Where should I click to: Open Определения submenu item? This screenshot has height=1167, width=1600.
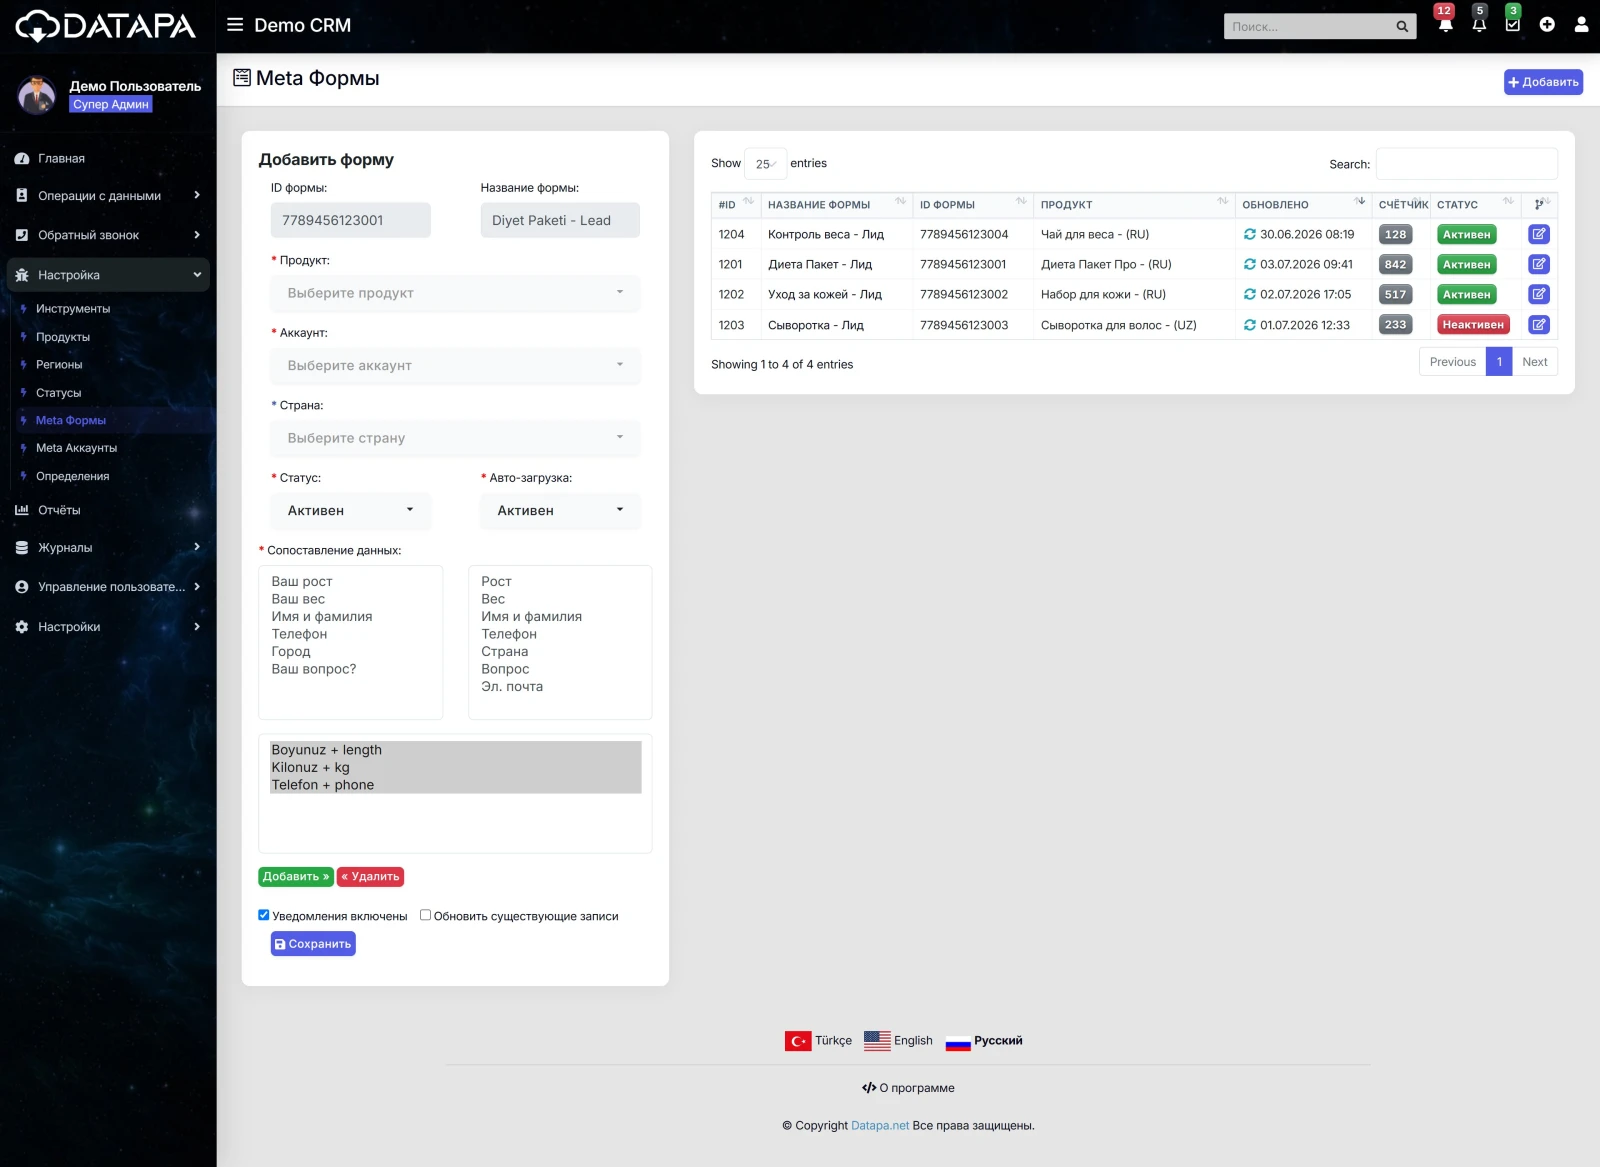[x=72, y=476]
